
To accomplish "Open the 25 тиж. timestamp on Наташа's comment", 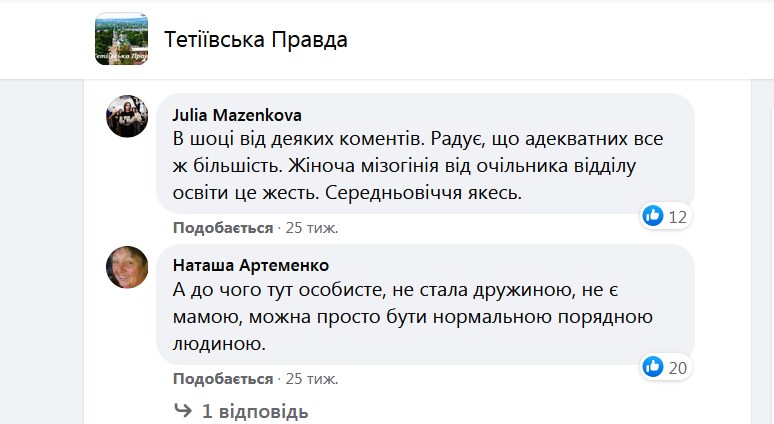I will point(312,379).
